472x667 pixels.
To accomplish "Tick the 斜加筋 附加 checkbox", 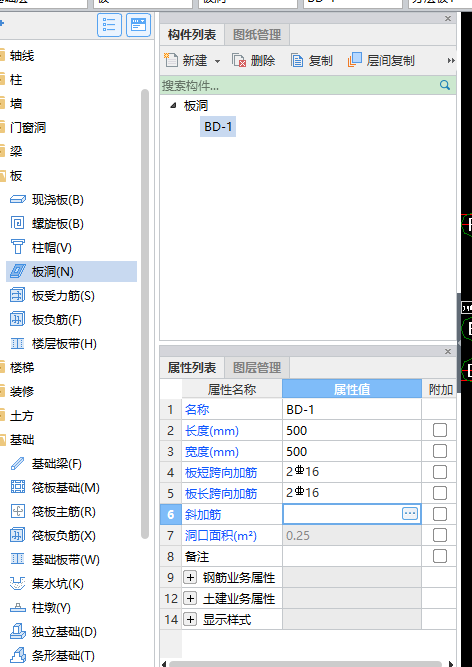I will (440, 514).
